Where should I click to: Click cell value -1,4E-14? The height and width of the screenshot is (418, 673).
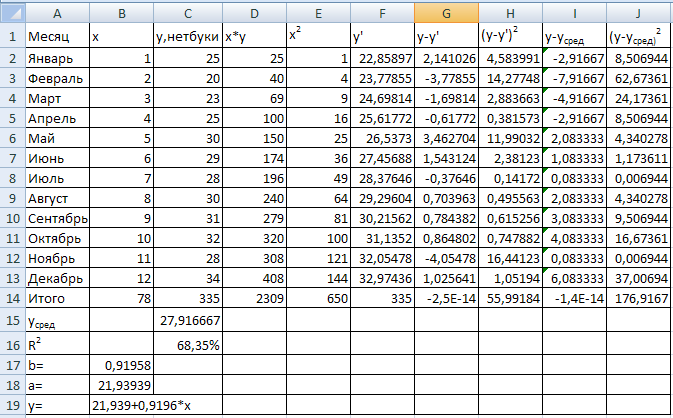pos(574,298)
